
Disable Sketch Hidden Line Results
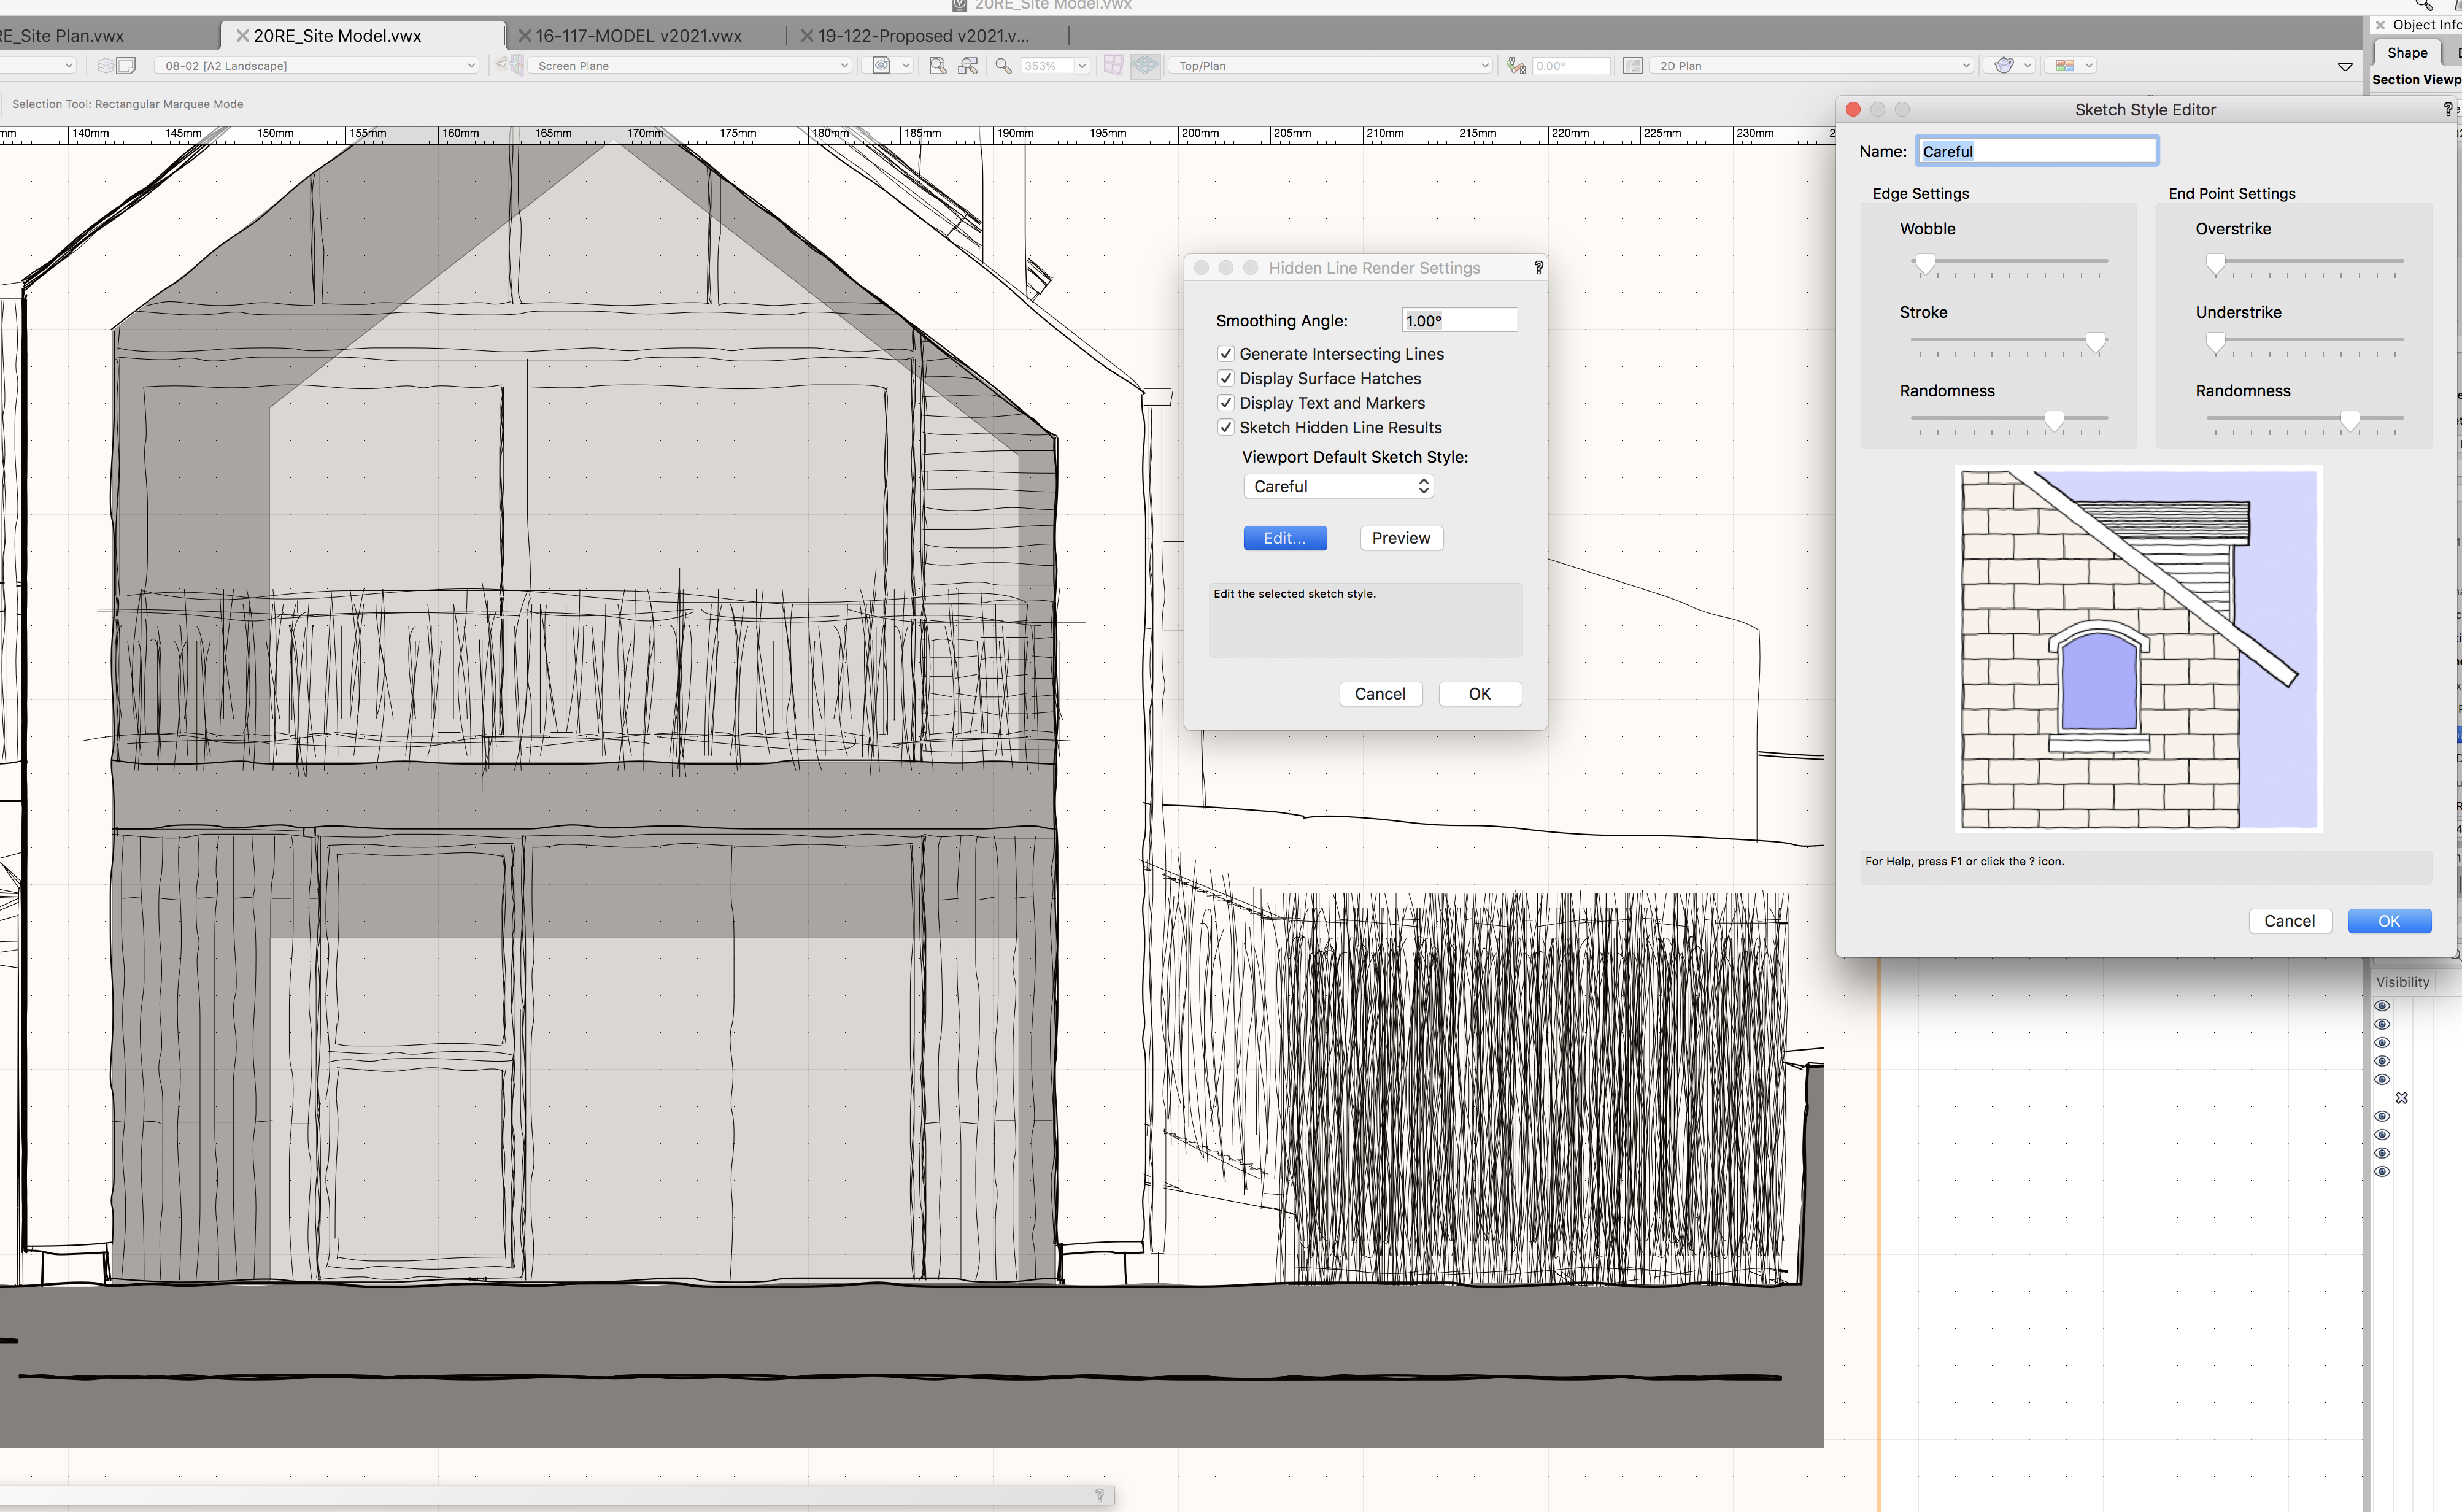pos(1226,427)
